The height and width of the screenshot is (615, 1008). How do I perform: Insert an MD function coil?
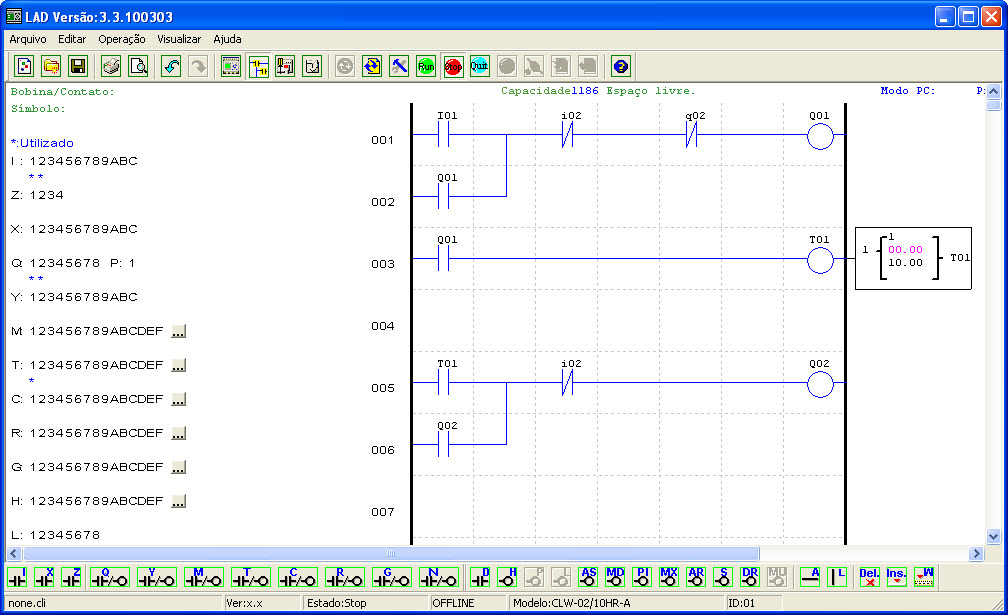pyautogui.click(x=615, y=577)
